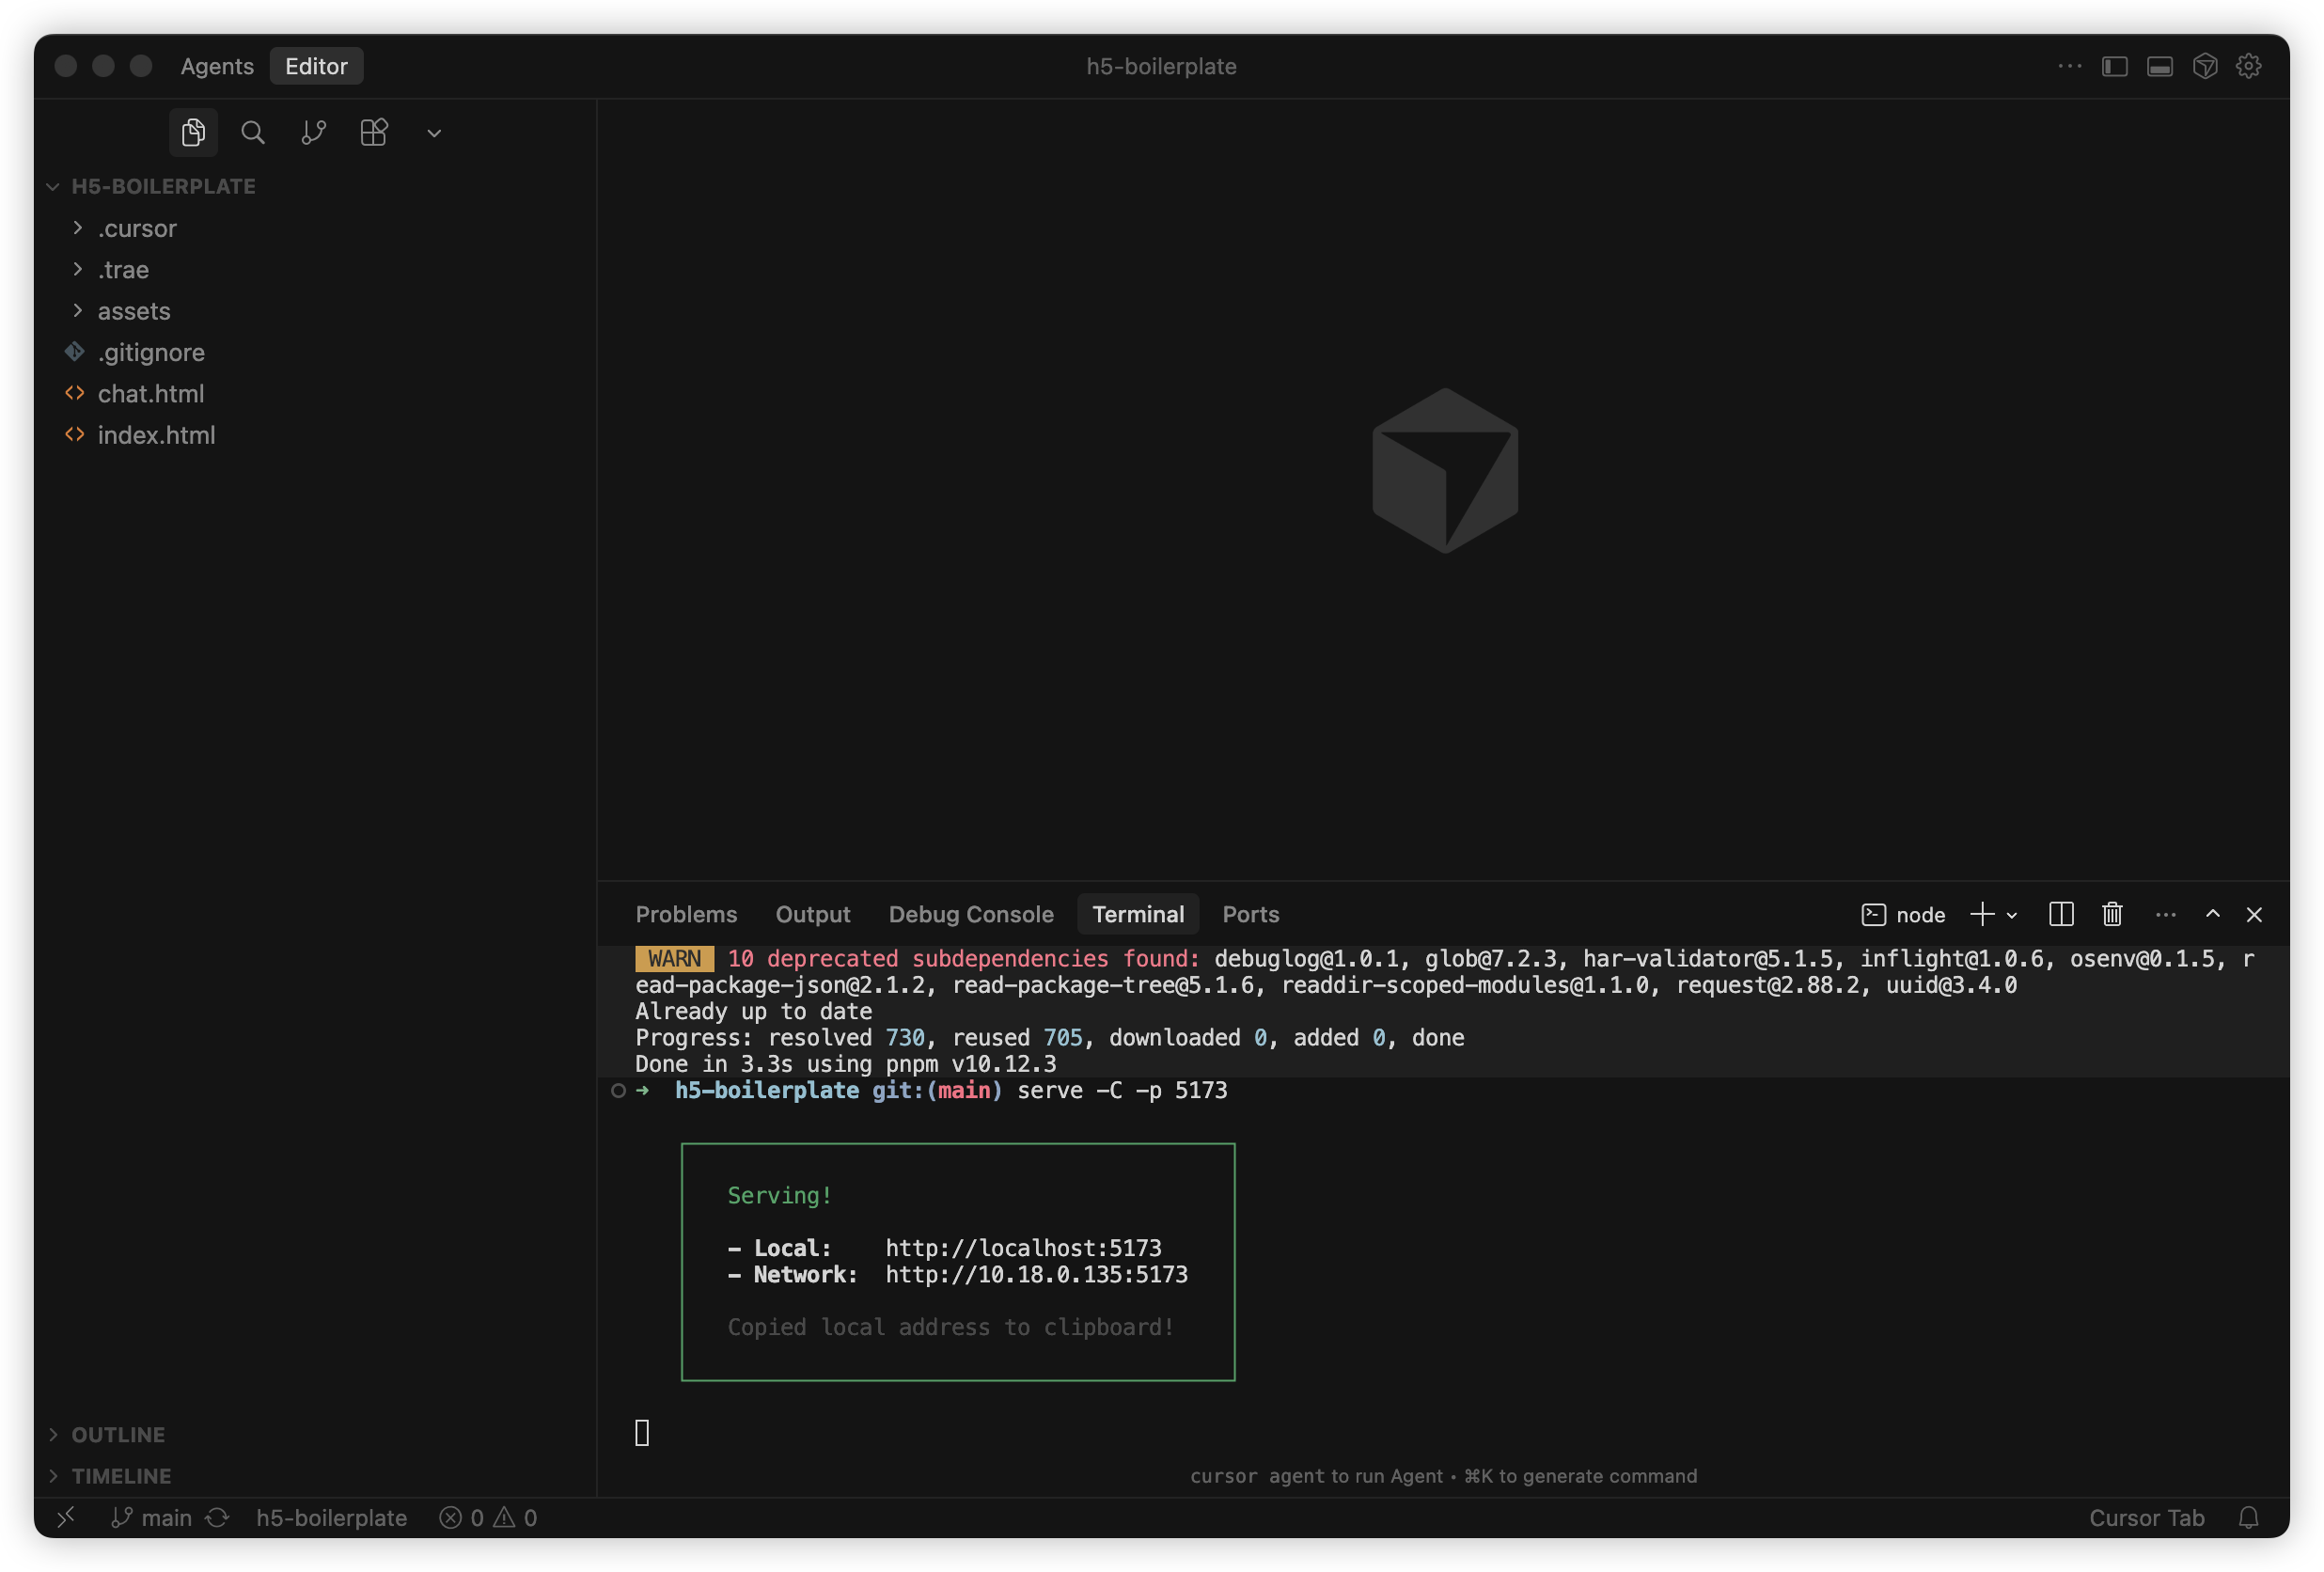The width and height of the screenshot is (2324, 1572).
Task: Click the trash icon to kill terminal
Action: [2111, 914]
